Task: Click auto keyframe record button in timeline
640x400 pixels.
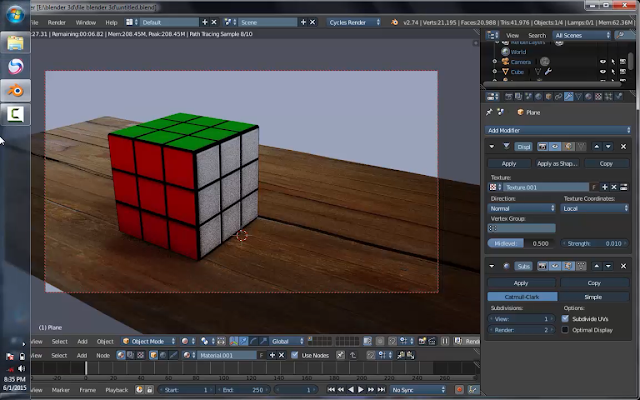Action: point(459,390)
